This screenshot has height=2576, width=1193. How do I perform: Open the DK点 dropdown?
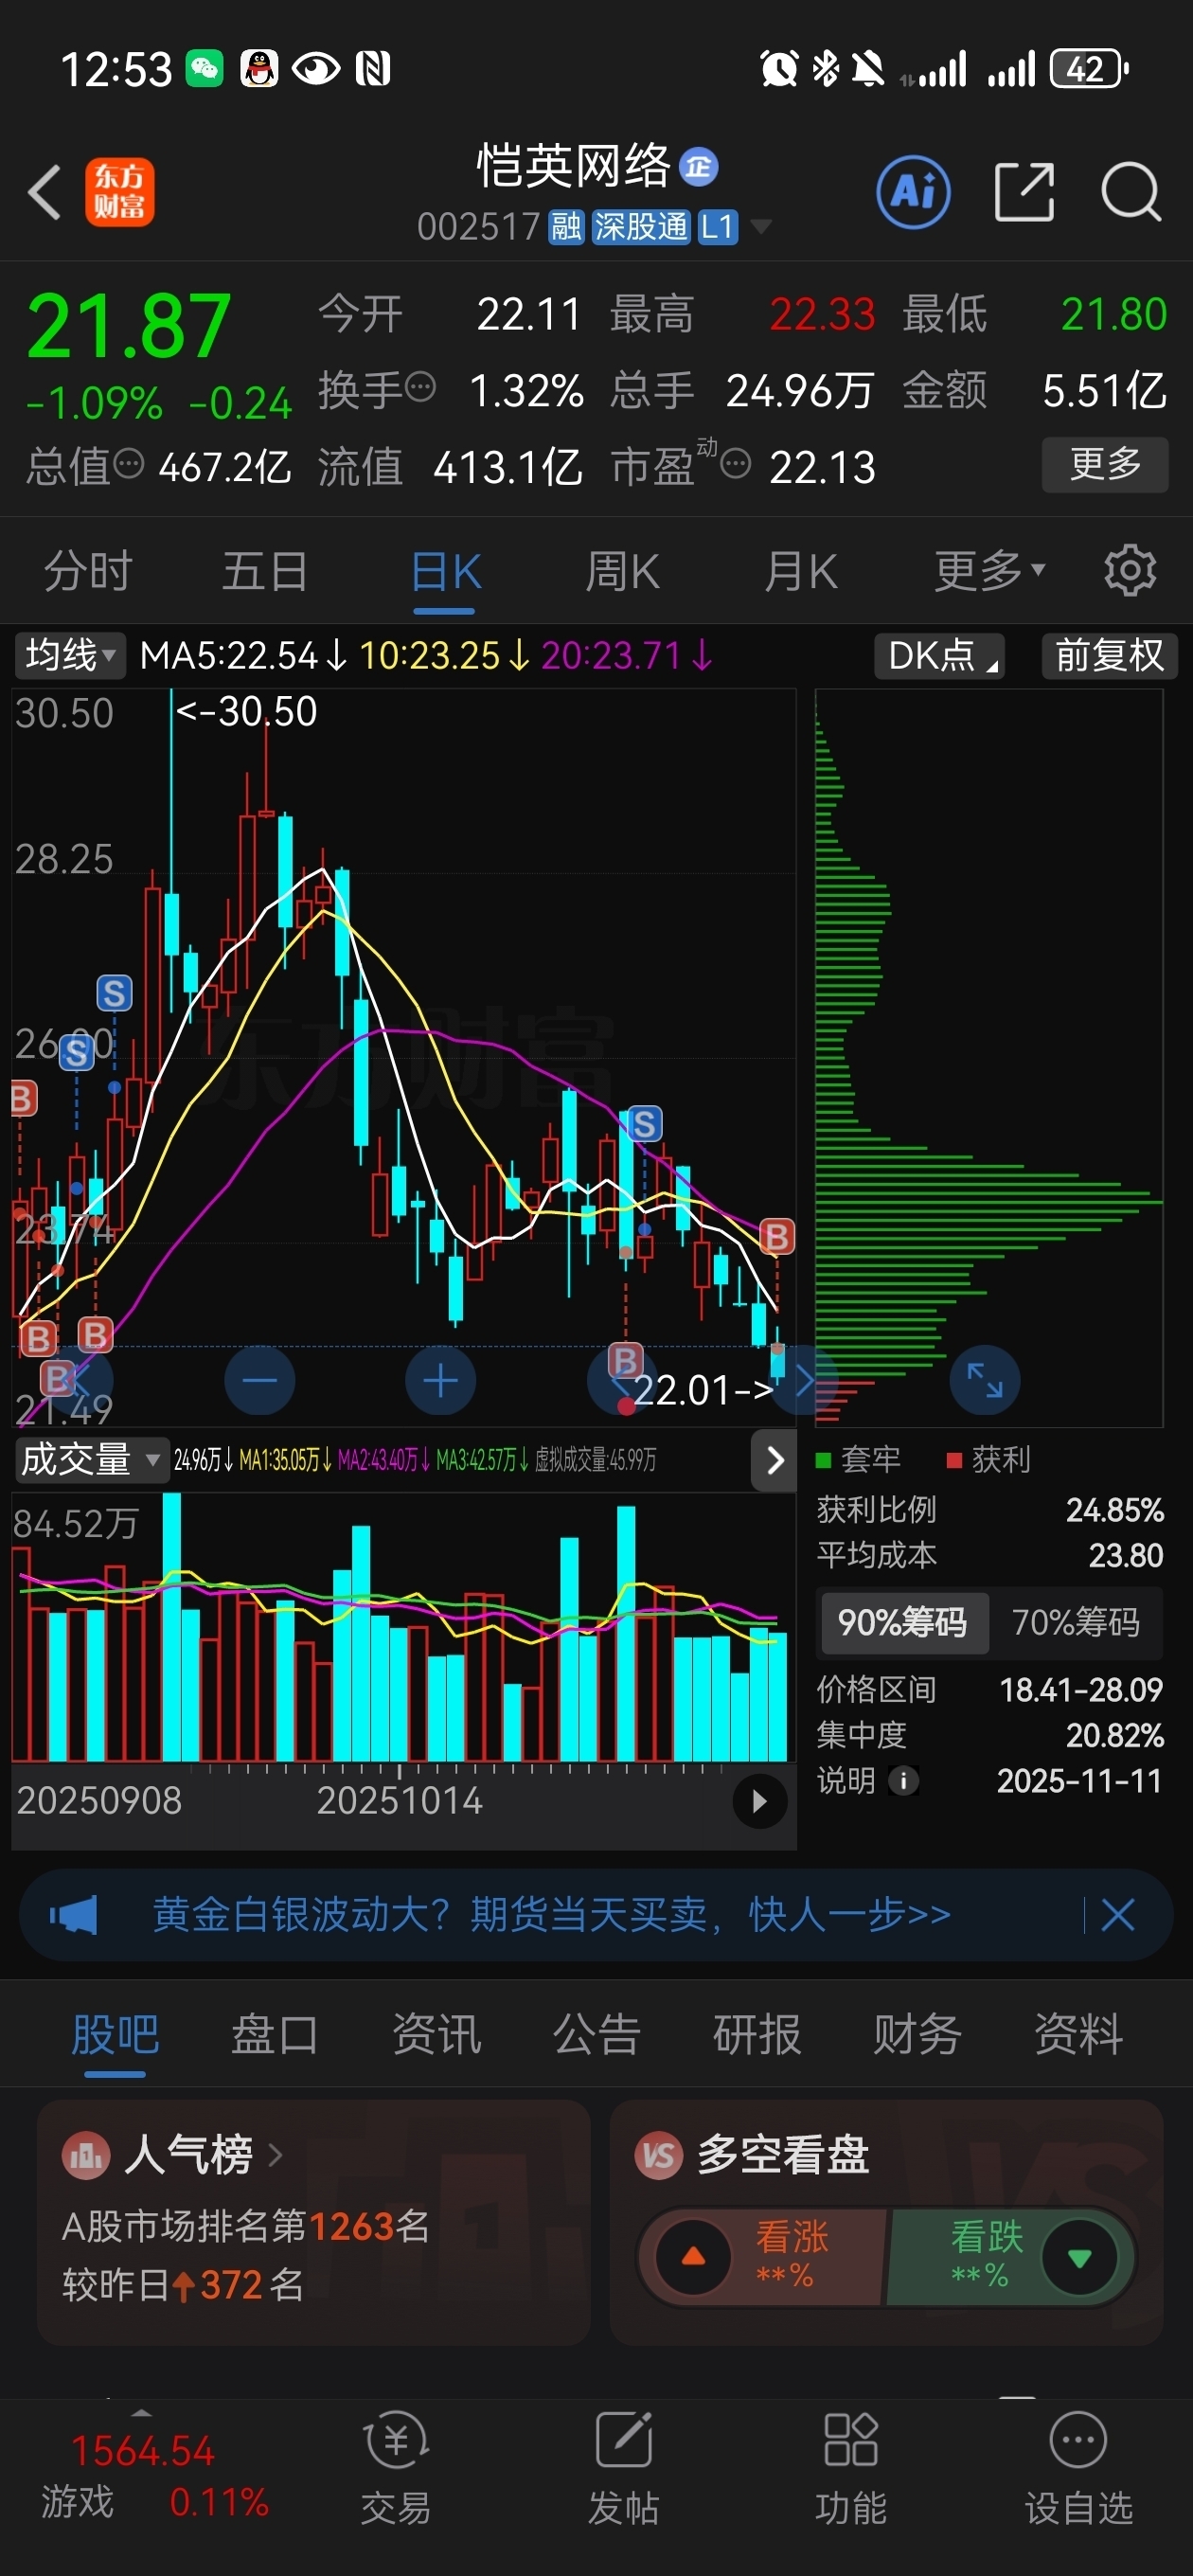[939, 656]
